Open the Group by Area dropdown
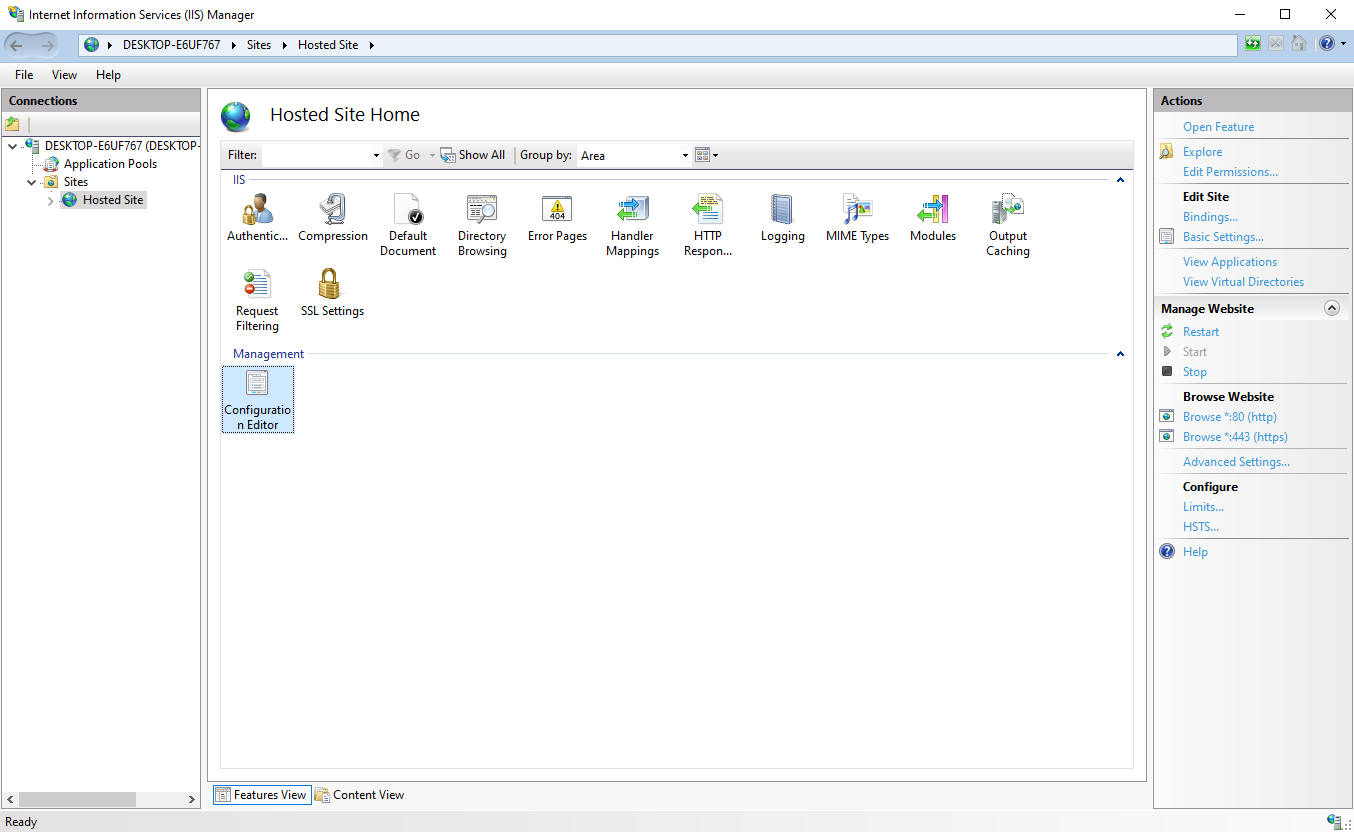Viewport: 1354px width, 832px height. pyautogui.click(x=683, y=155)
